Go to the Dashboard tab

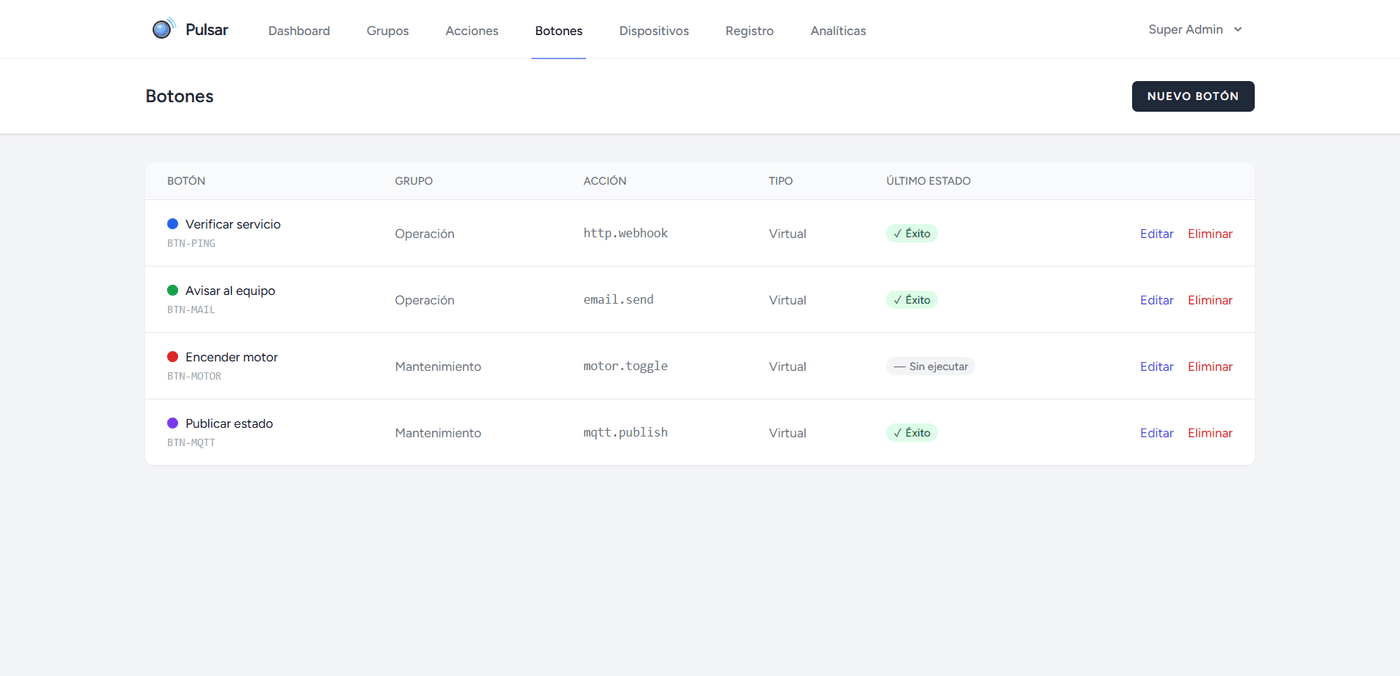(x=299, y=31)
